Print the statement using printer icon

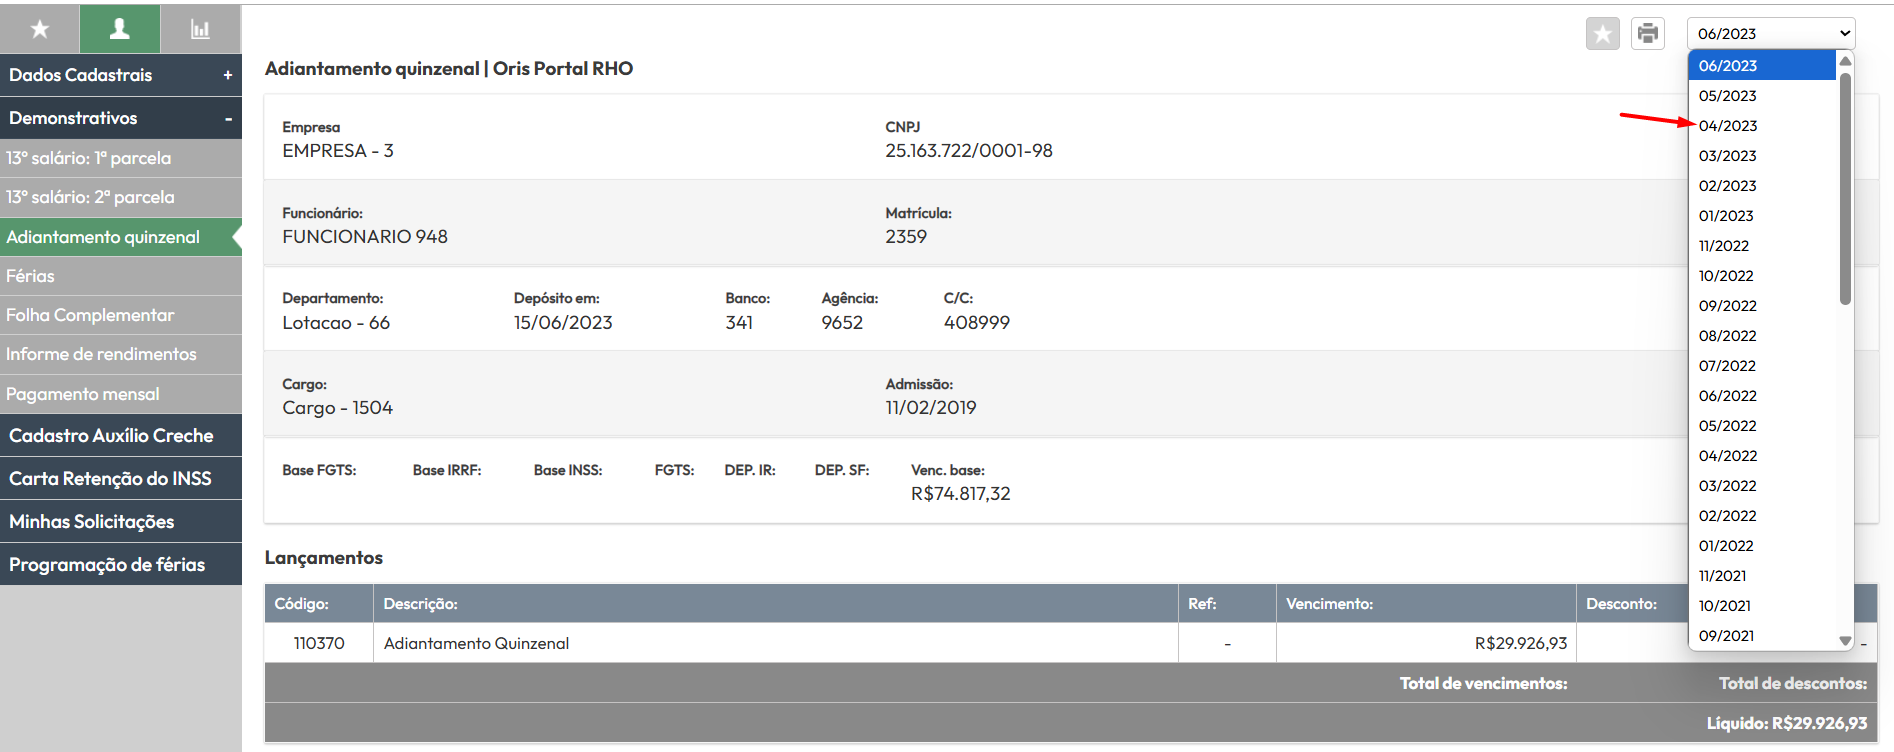click(1648, 34)
